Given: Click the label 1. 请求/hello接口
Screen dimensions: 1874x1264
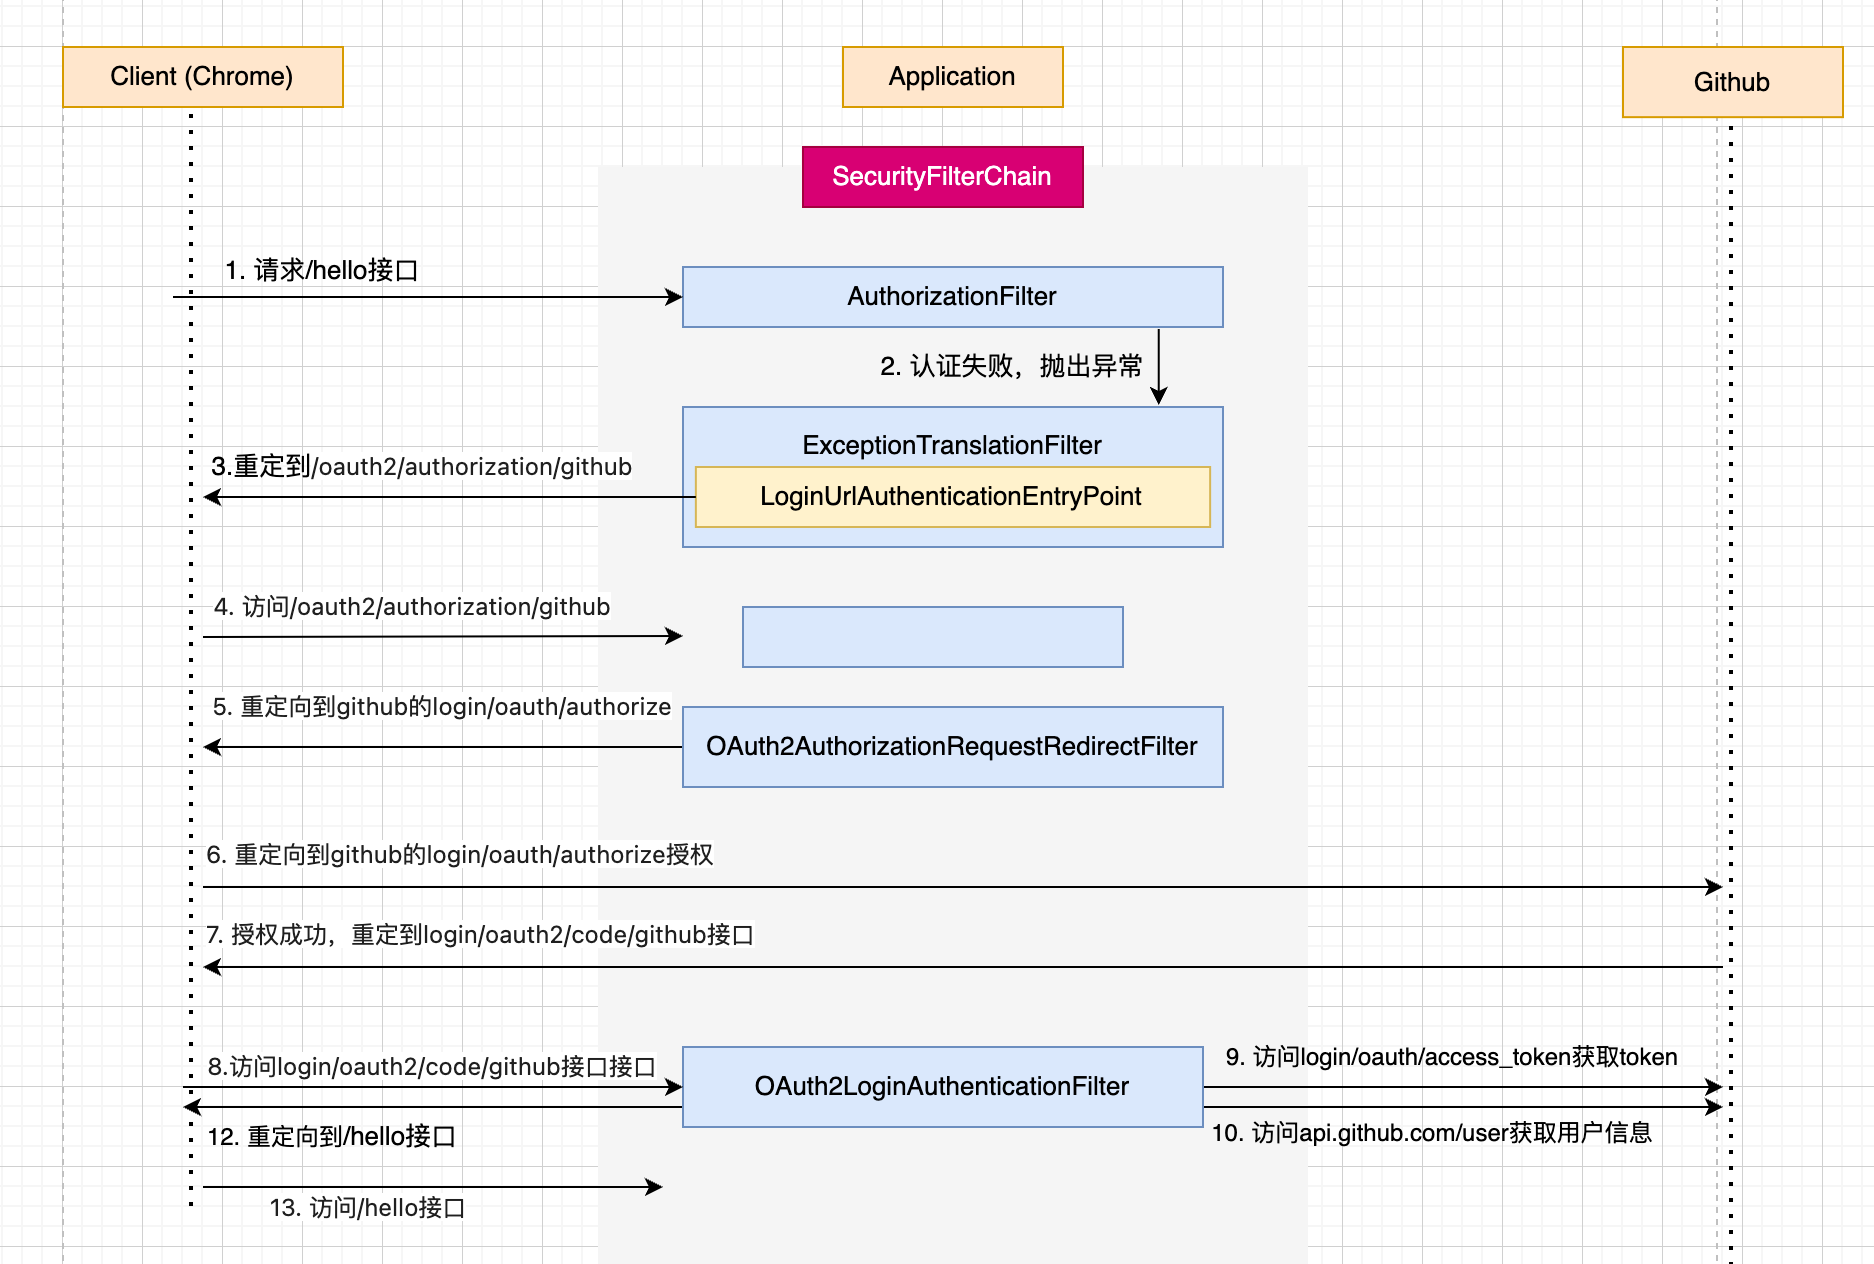Looking at the screenshot, I should pos(322,269).
